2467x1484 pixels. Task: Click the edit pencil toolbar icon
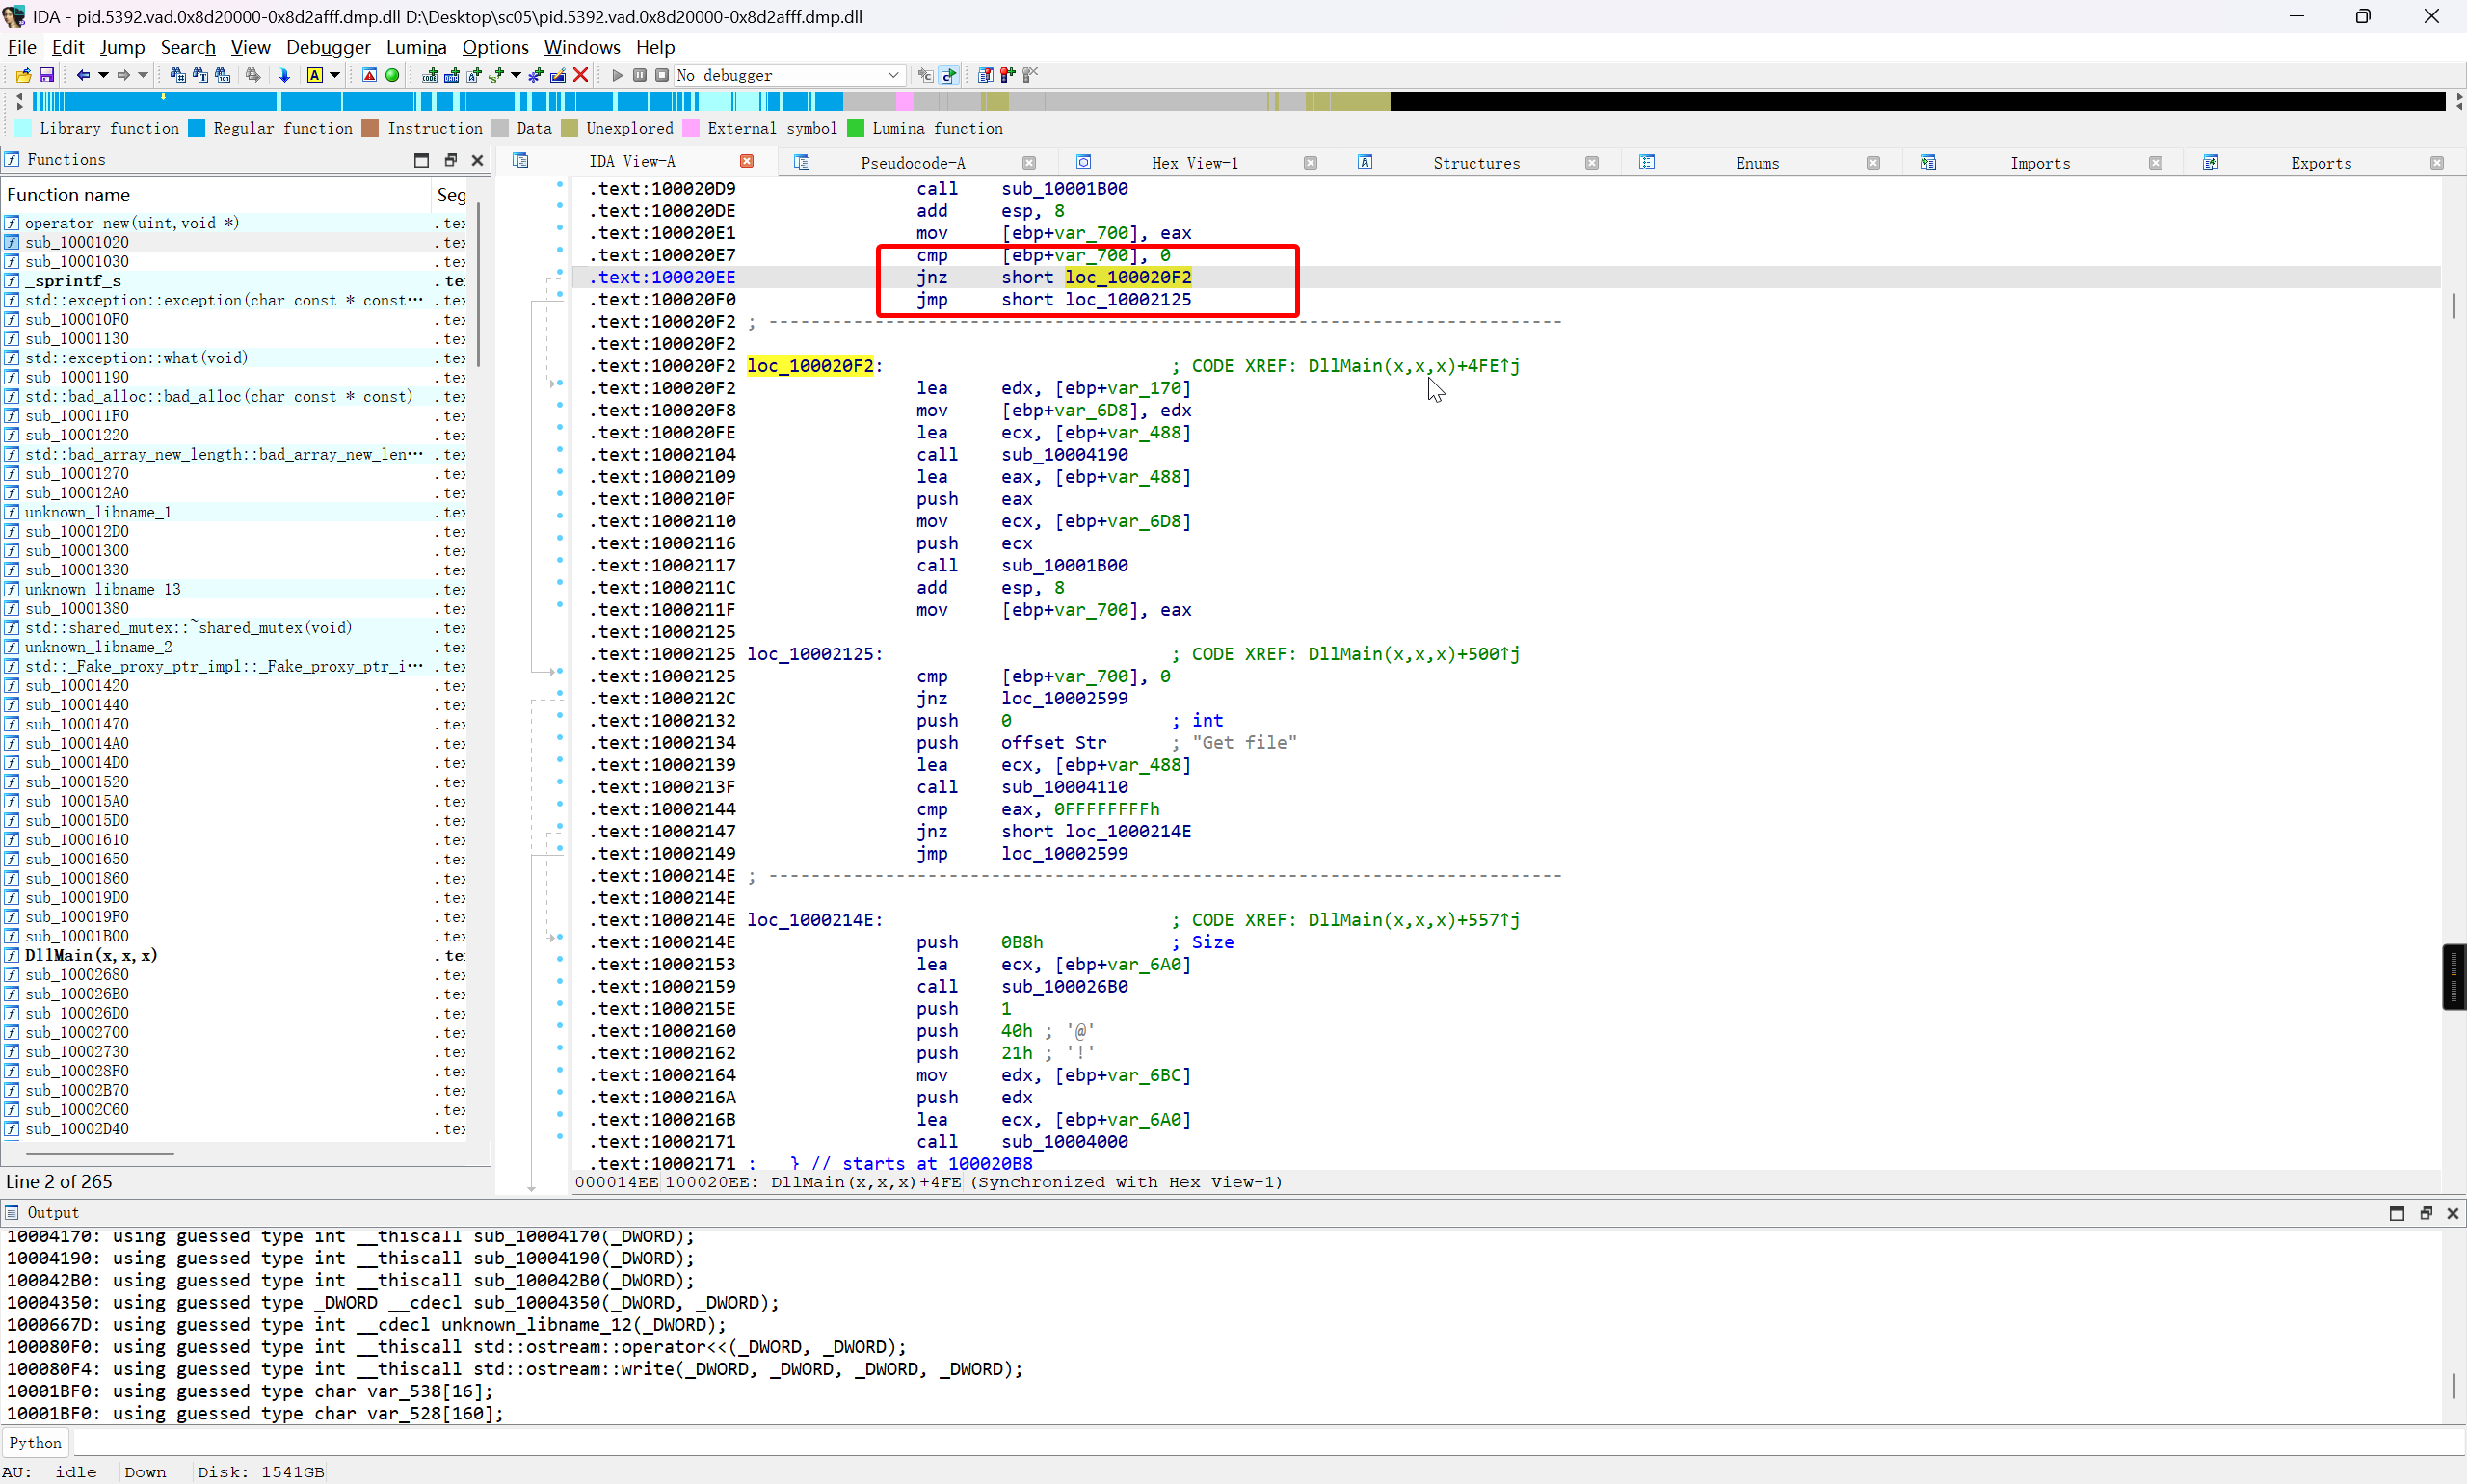tap(558, 75)
